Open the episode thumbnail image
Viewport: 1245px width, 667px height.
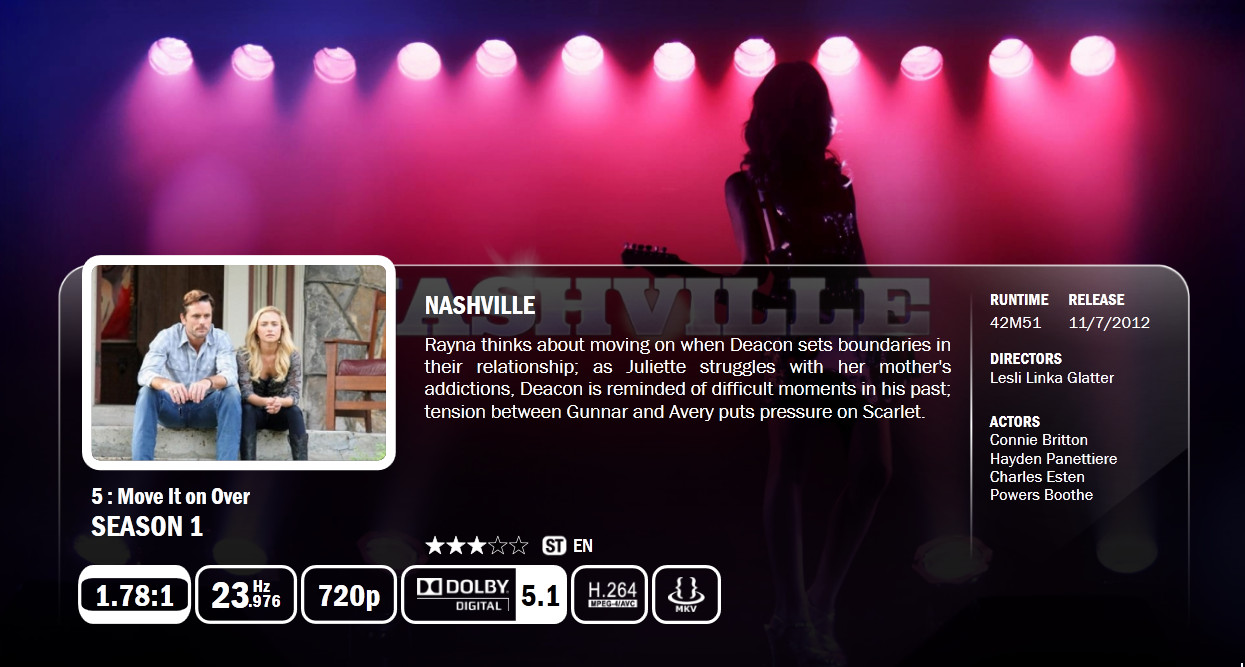(x=239, y=362)
